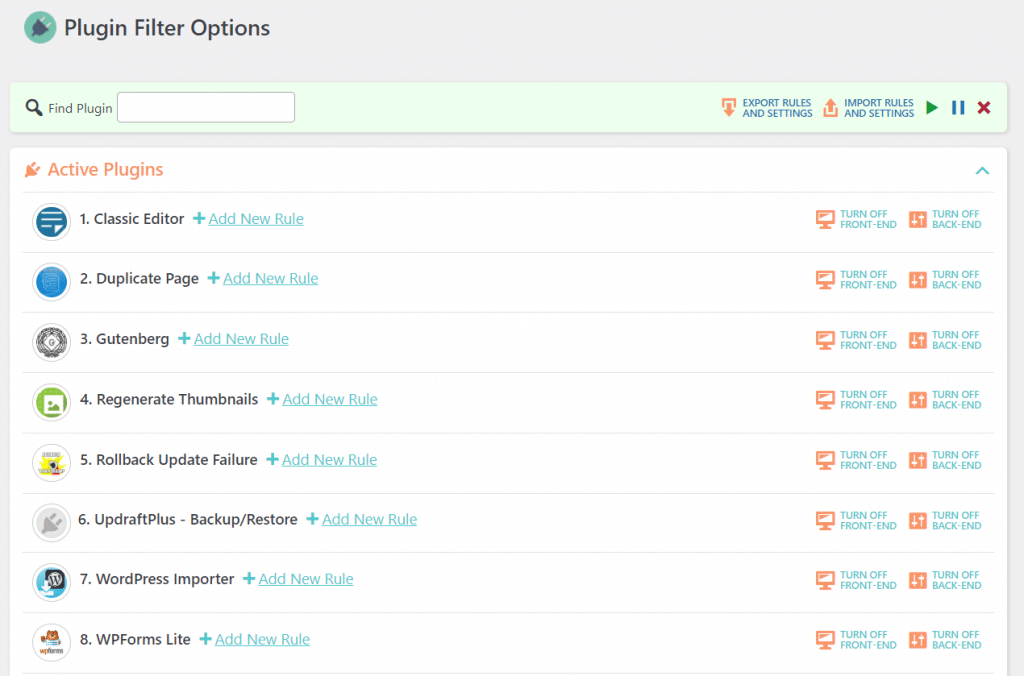The image size is (1024, 676).
Task: Export rules and settings
Action: point(767,108)
